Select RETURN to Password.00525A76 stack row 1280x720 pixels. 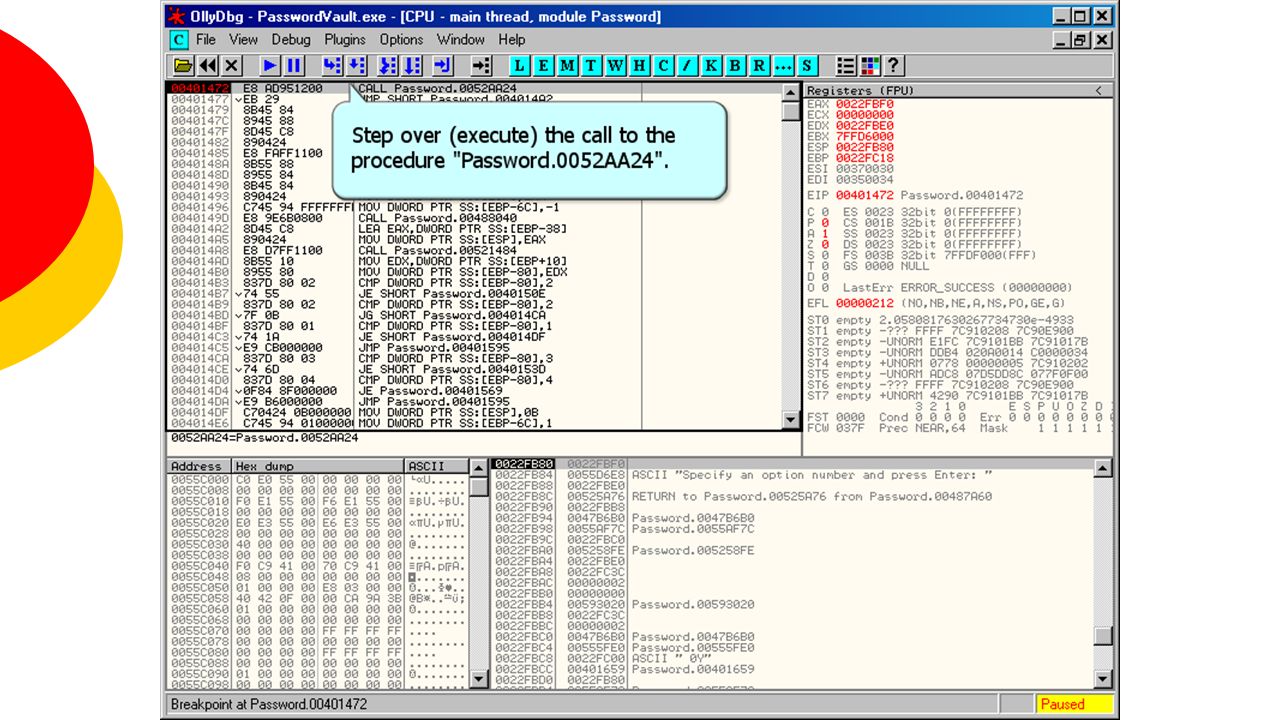793,496
